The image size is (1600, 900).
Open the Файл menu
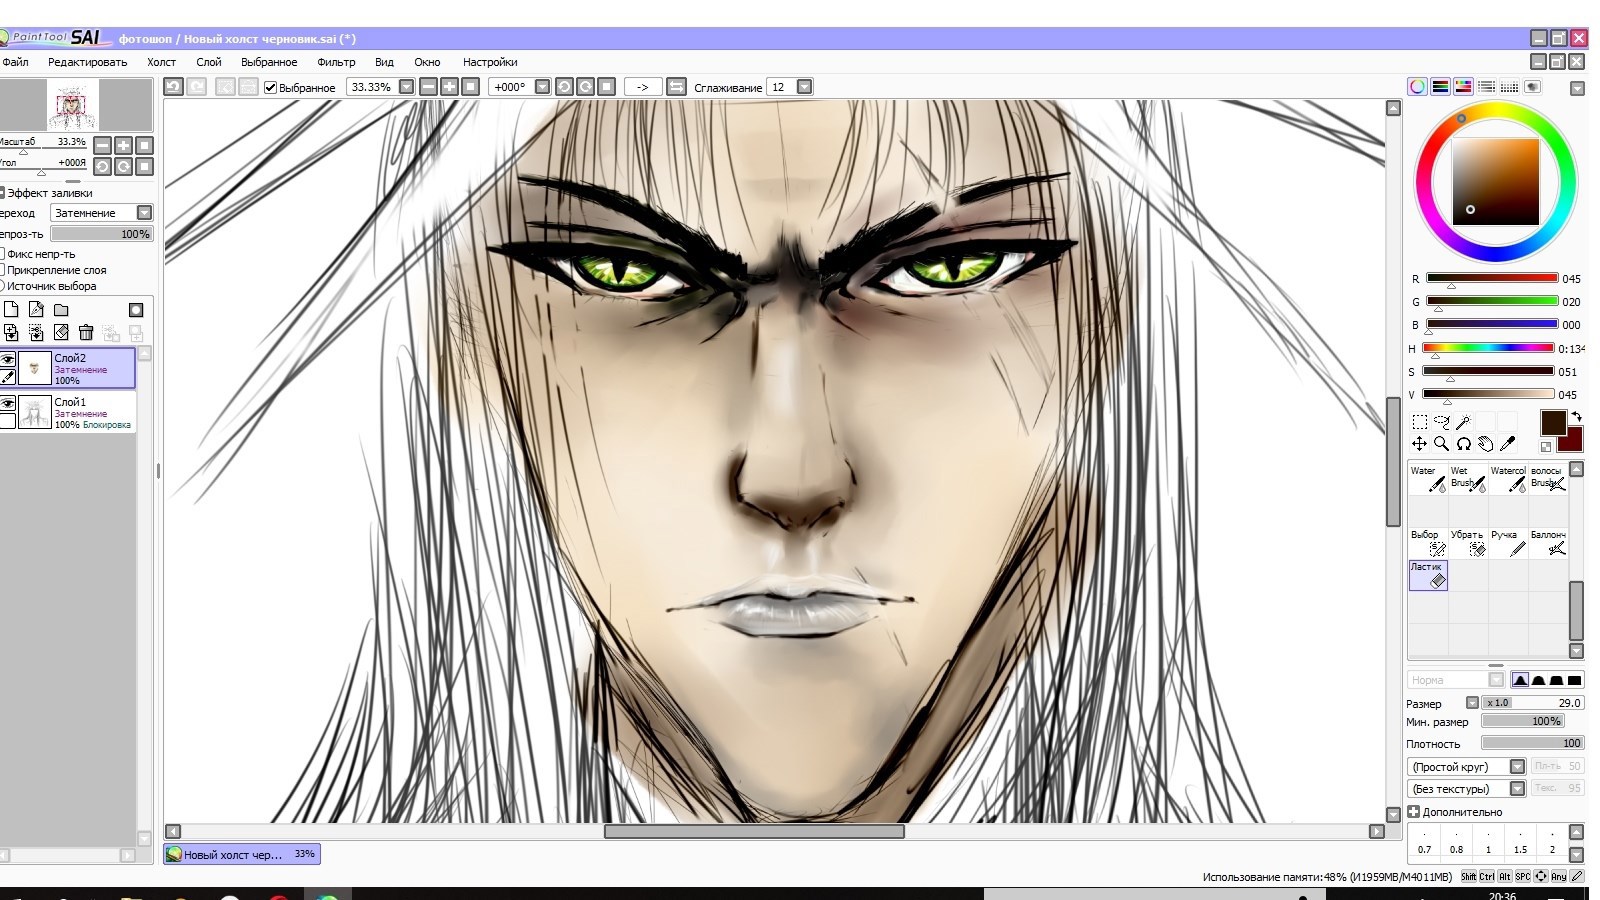click(16, 62)
